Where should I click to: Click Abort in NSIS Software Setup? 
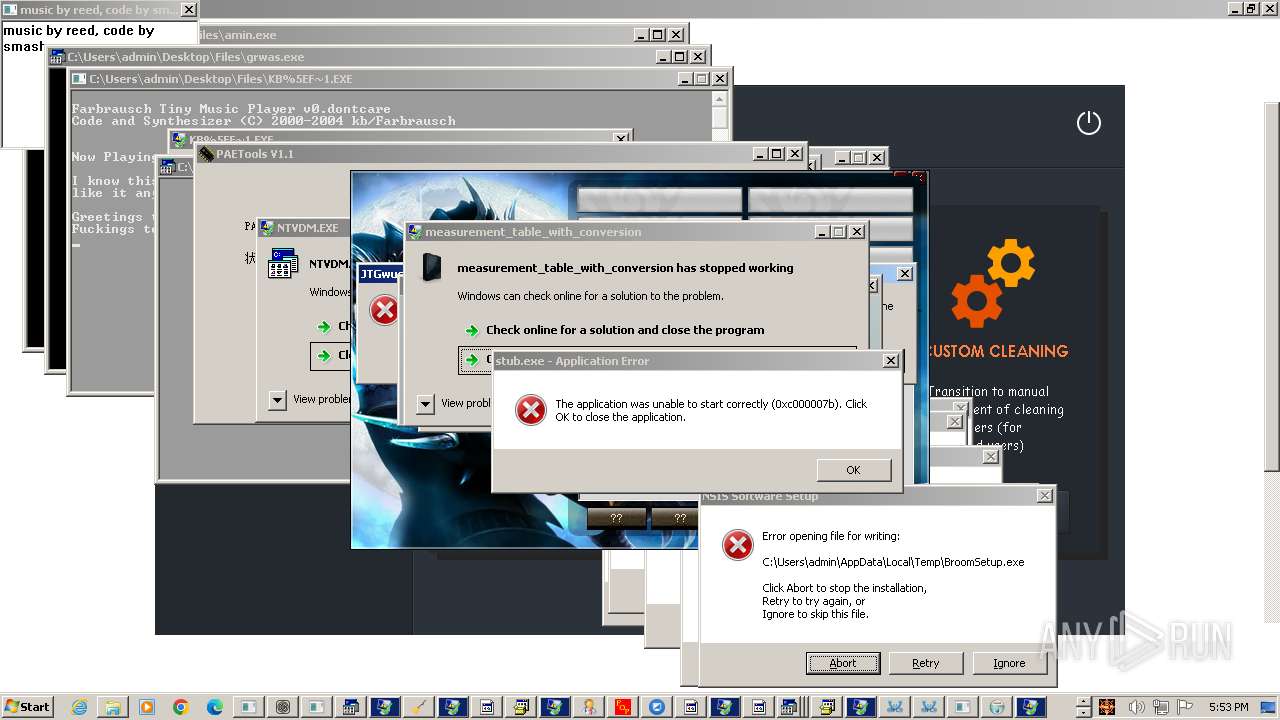coord(843,663)
